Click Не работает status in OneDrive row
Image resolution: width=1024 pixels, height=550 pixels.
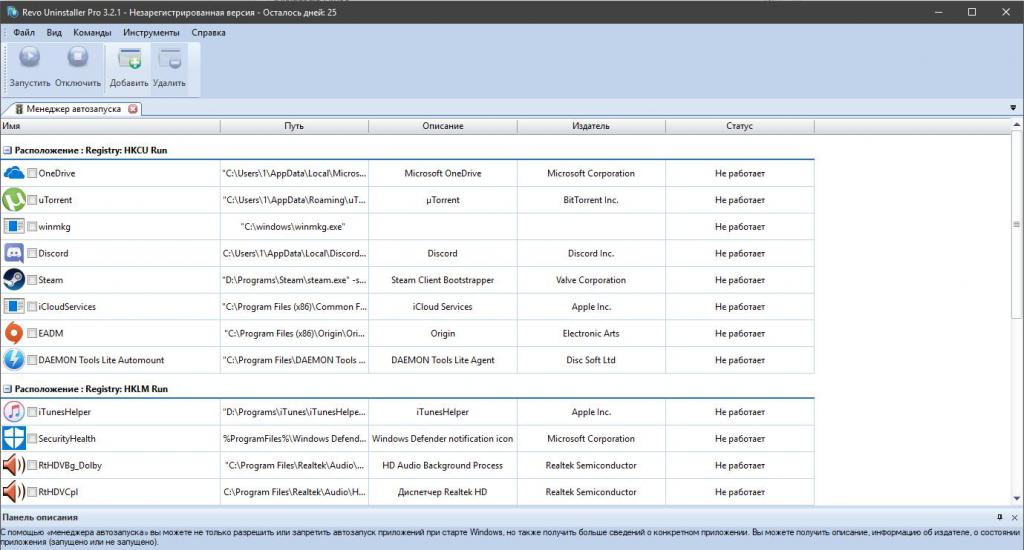[x=740, y=173]
